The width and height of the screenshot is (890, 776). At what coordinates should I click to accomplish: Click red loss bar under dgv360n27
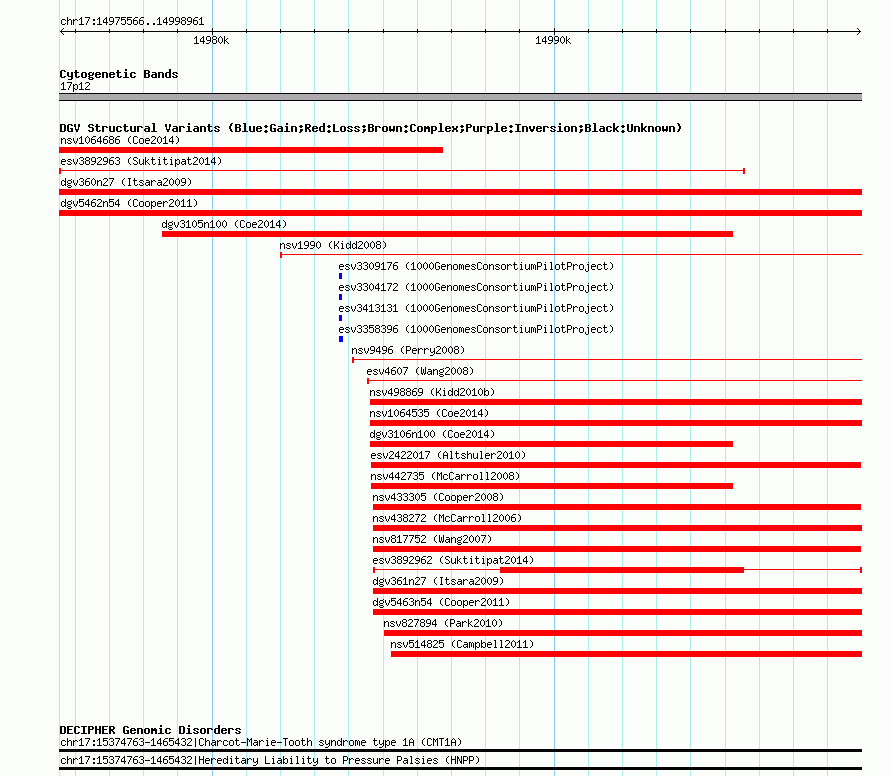[460, 192]
